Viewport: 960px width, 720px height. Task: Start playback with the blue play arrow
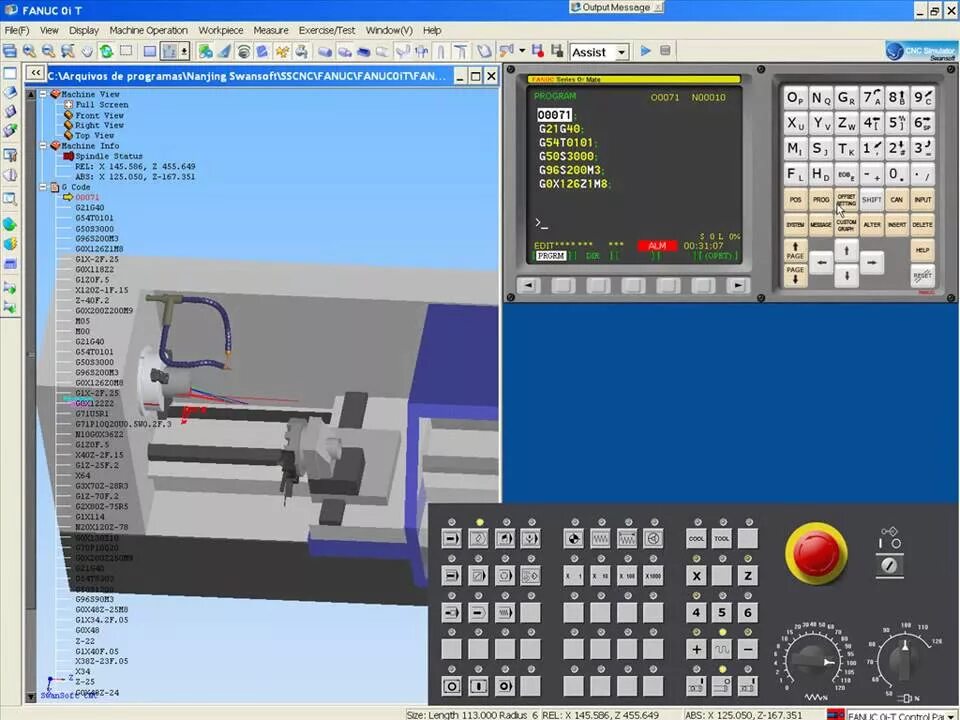click(645, 51)
